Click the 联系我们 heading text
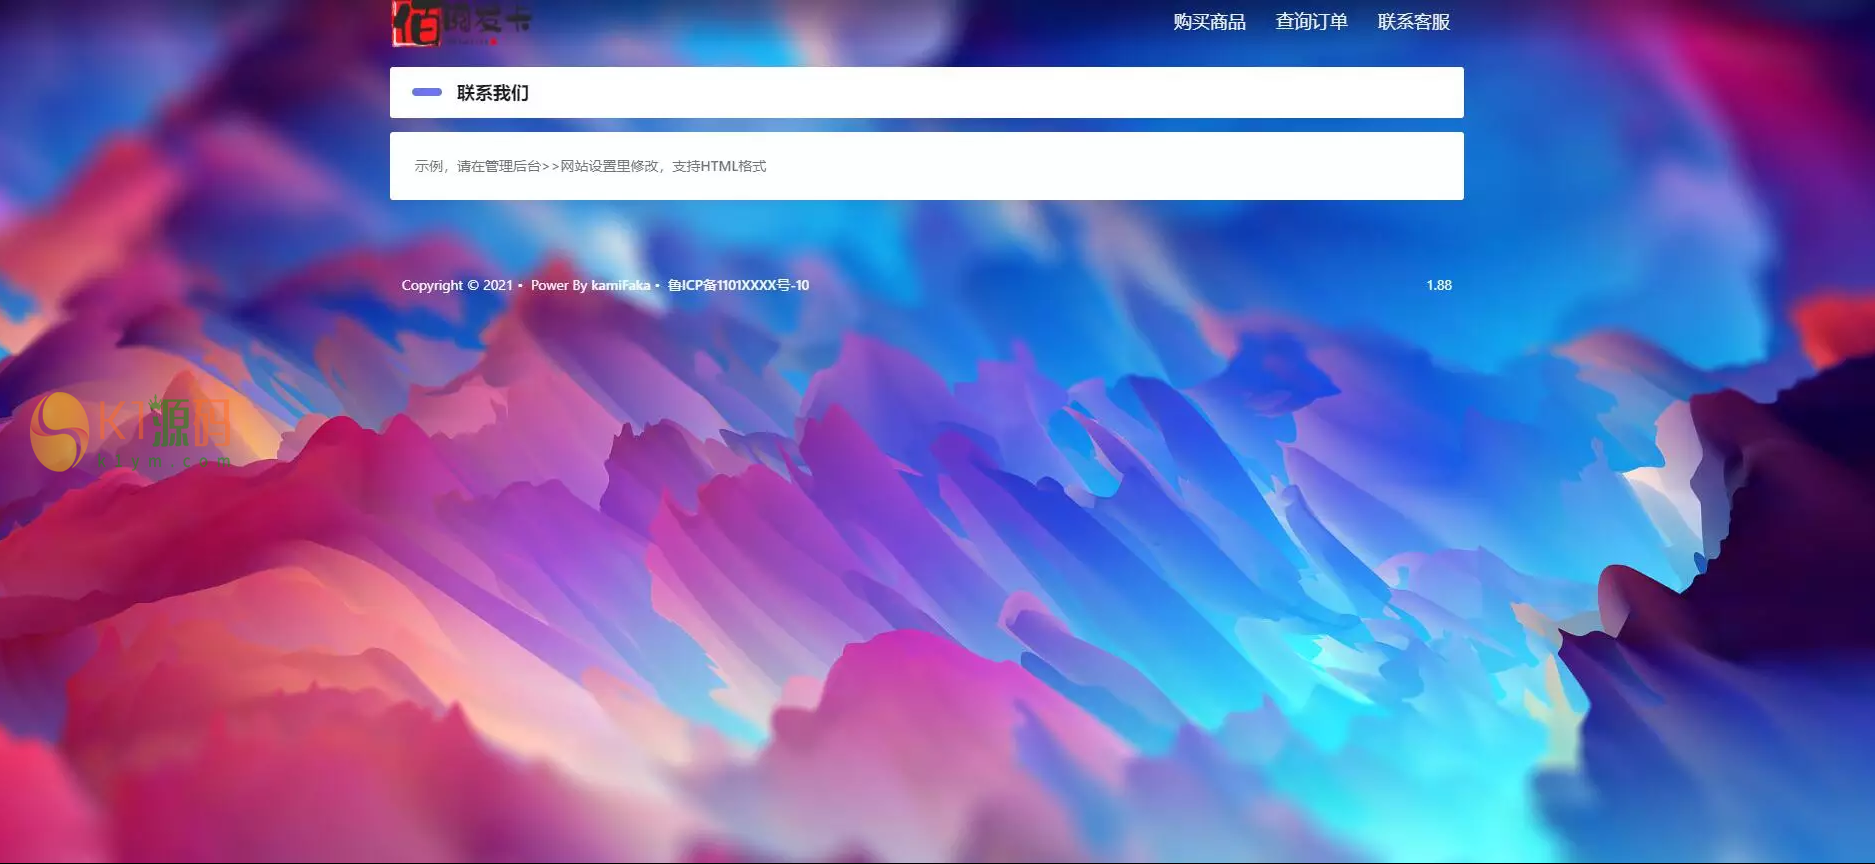Image resolution: width=1875 pixels, height=864 pixels. [493, 93]
